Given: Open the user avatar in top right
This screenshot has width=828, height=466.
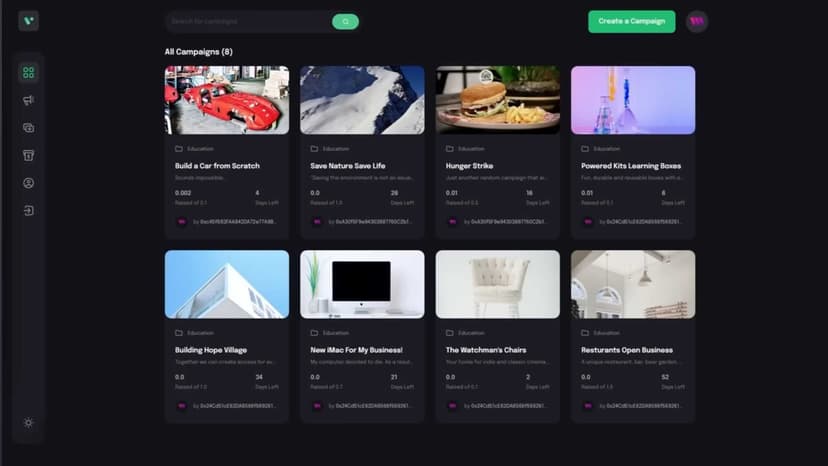Looking at the screenshot, I should (697, 22).
